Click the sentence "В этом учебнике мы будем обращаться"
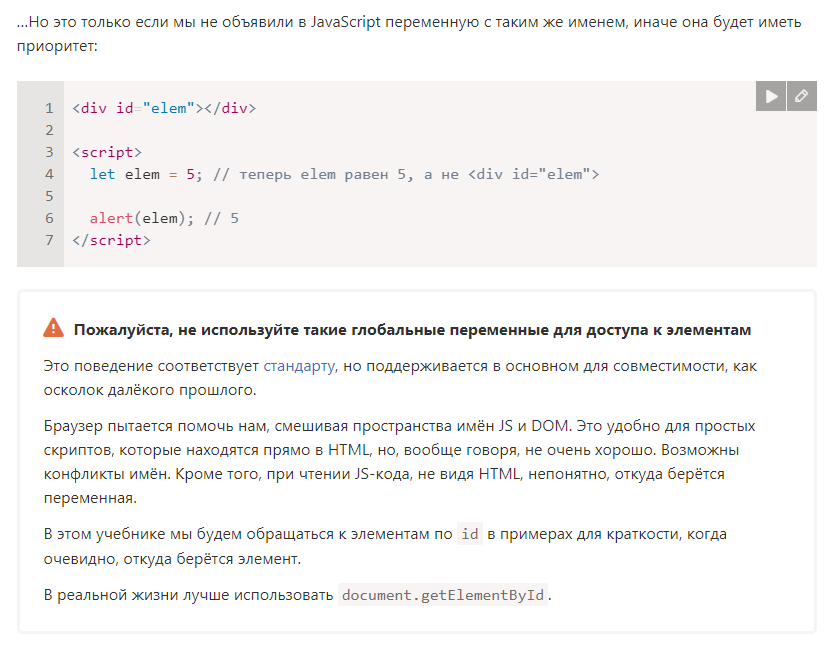Image resolution: width=825 pixels, height=645 pixels. (x=385, y=546)
